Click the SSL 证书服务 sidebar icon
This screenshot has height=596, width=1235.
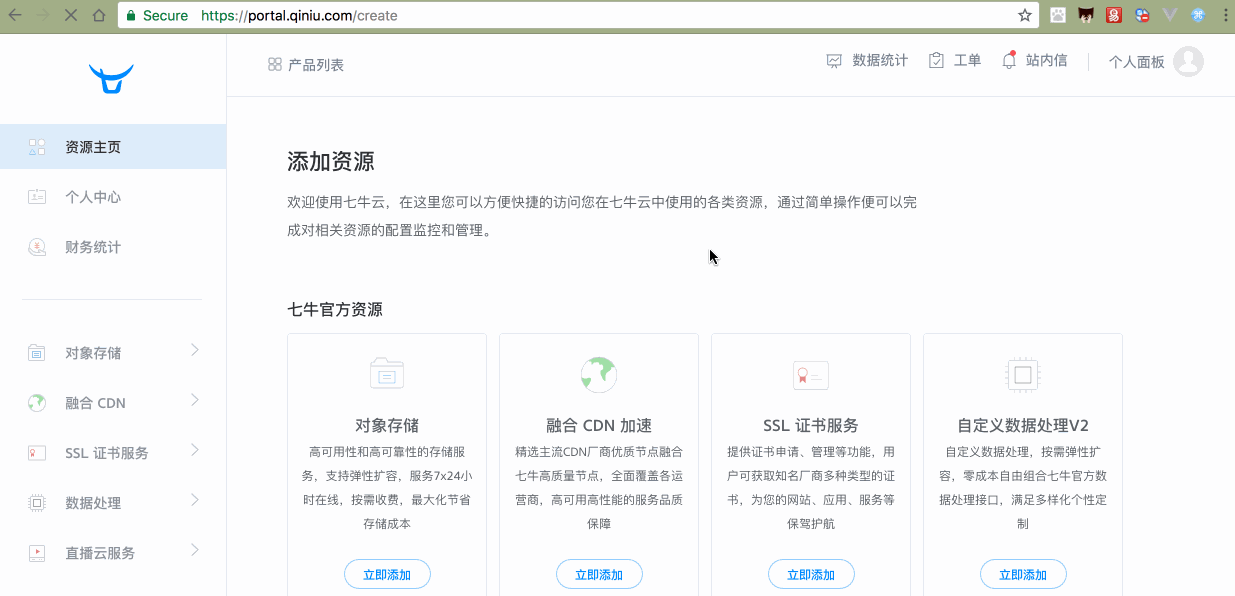tap(37, 453)
